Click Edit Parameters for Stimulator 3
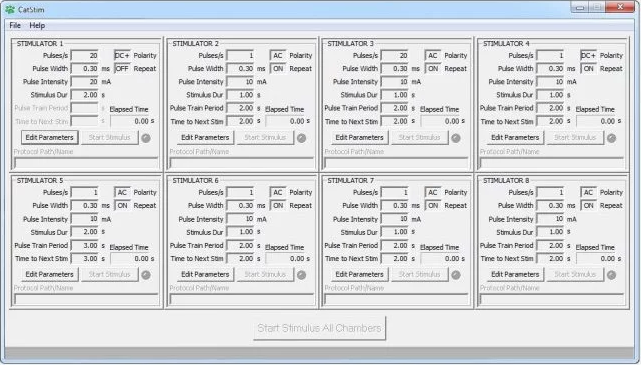Viewport: 641px width, 365px height. (x=359, y=137)
